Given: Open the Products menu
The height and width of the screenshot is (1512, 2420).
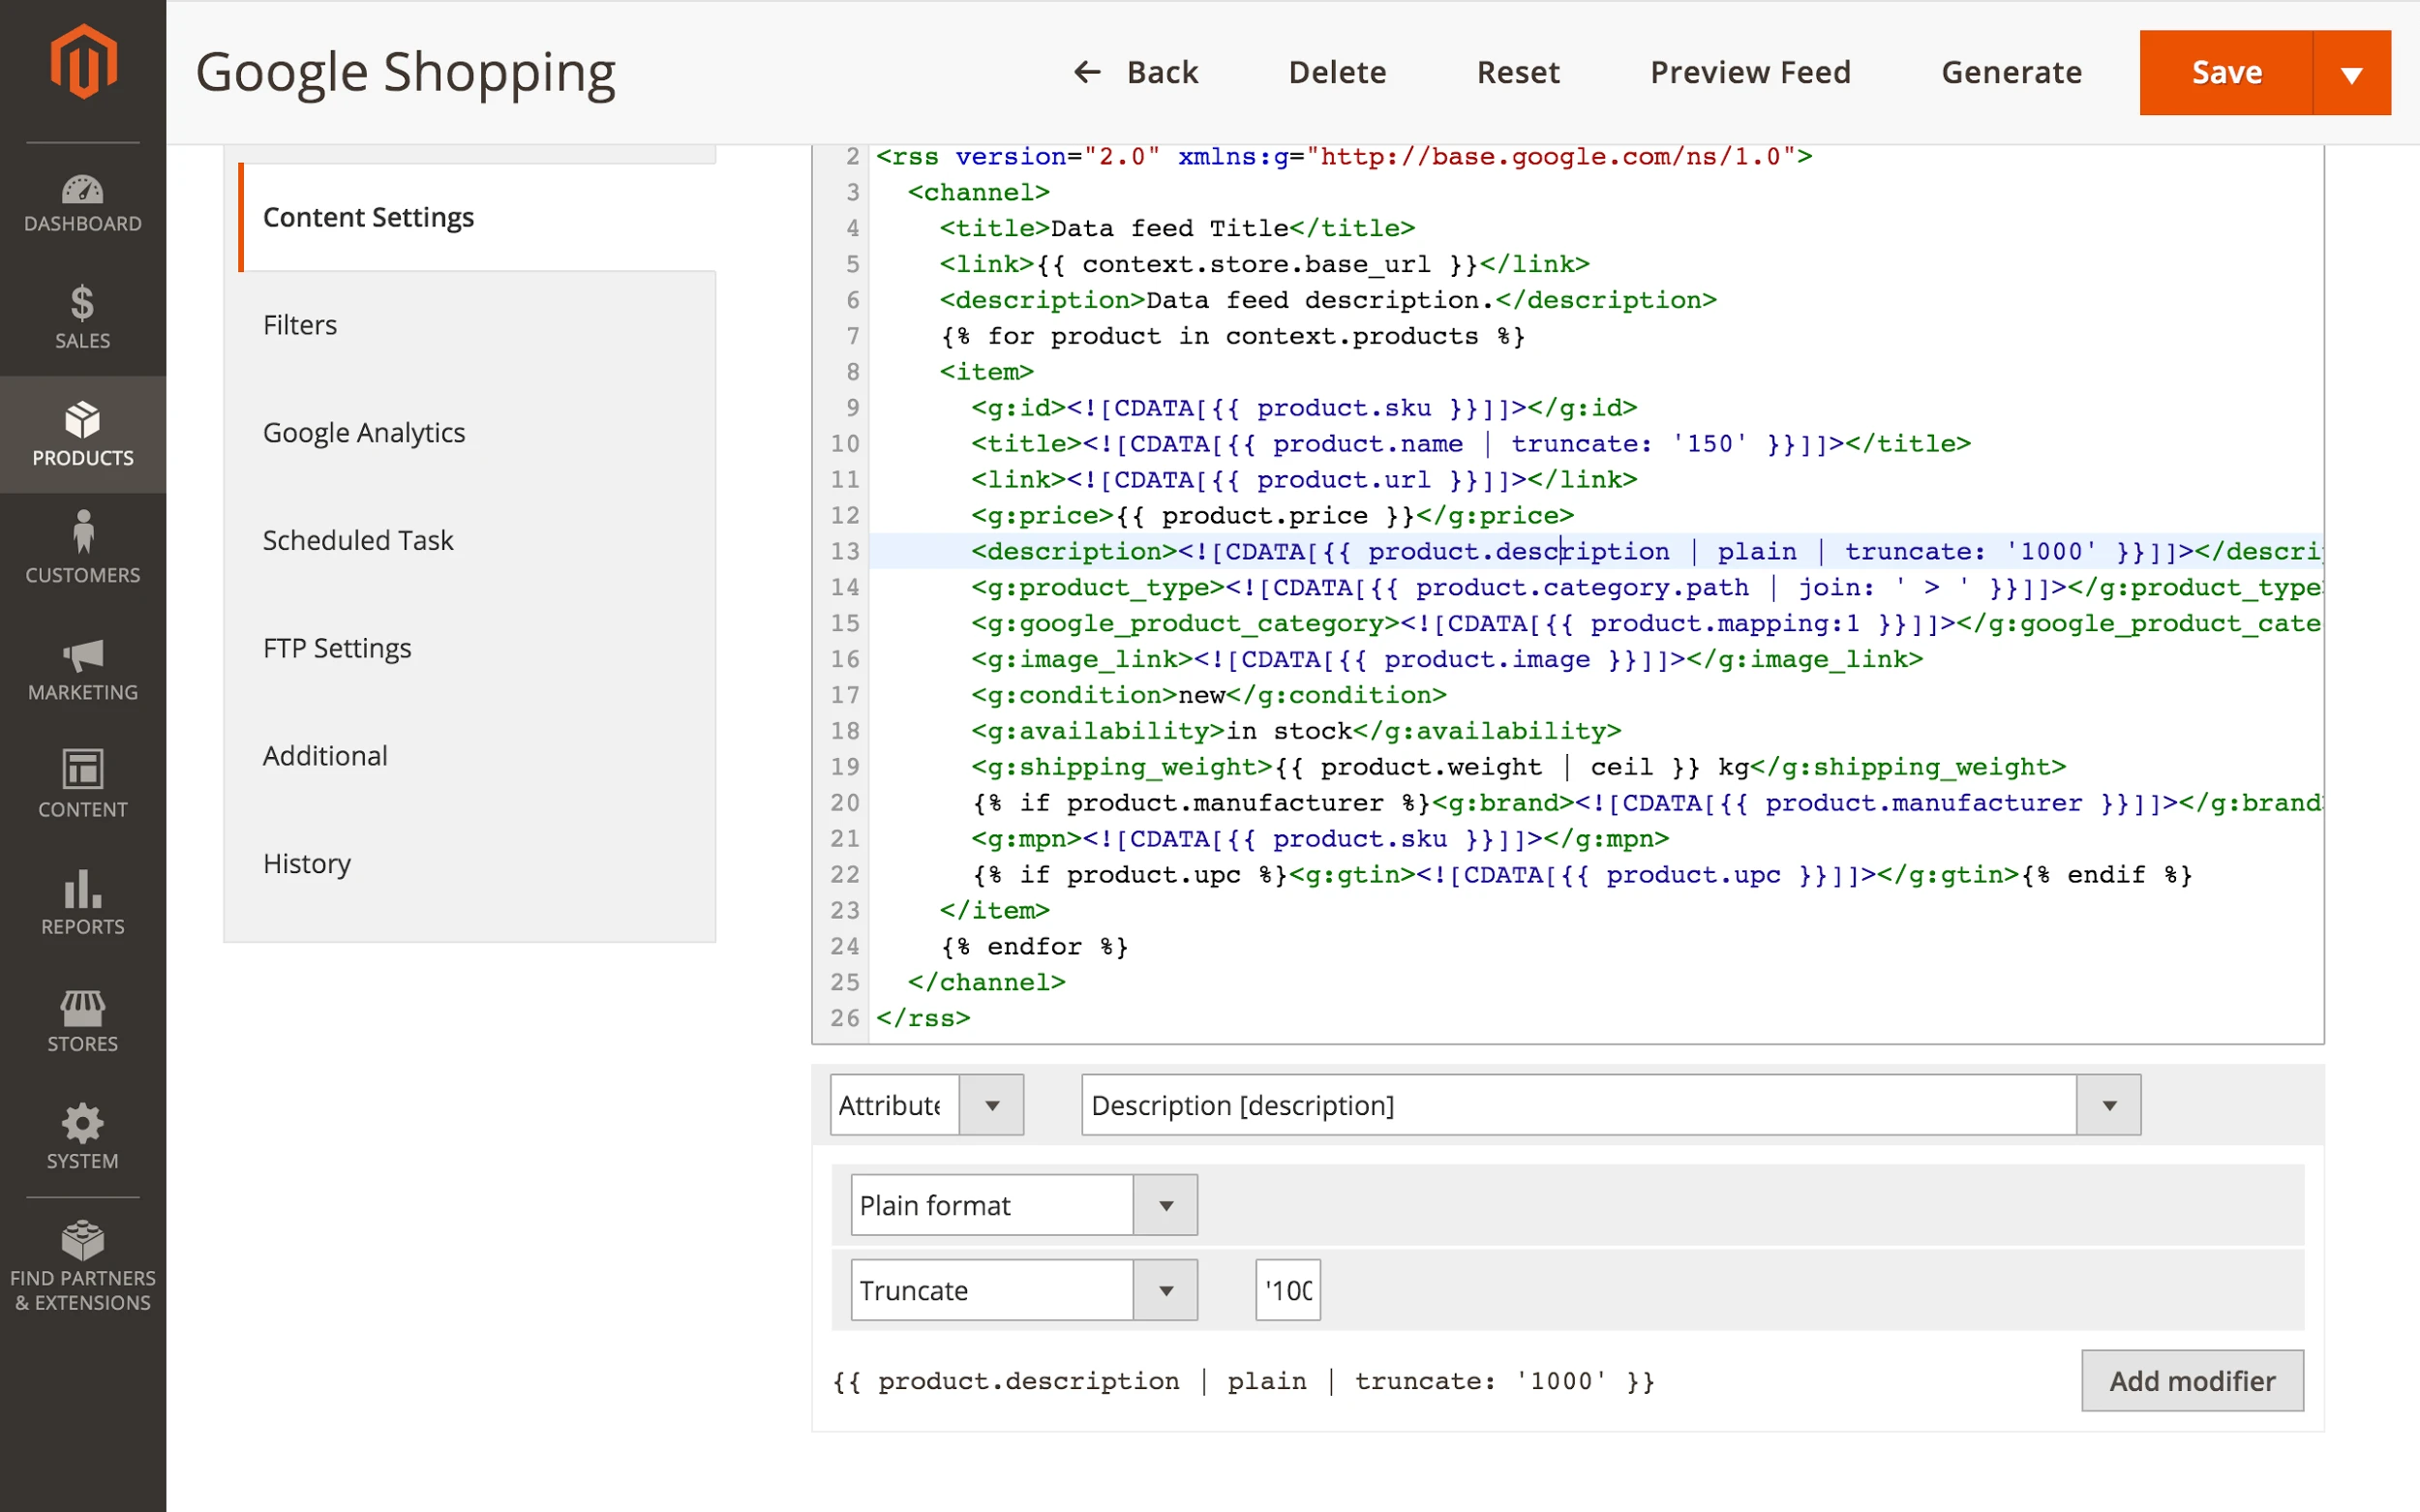Looking at the screenshot, I should coord(82,436).
